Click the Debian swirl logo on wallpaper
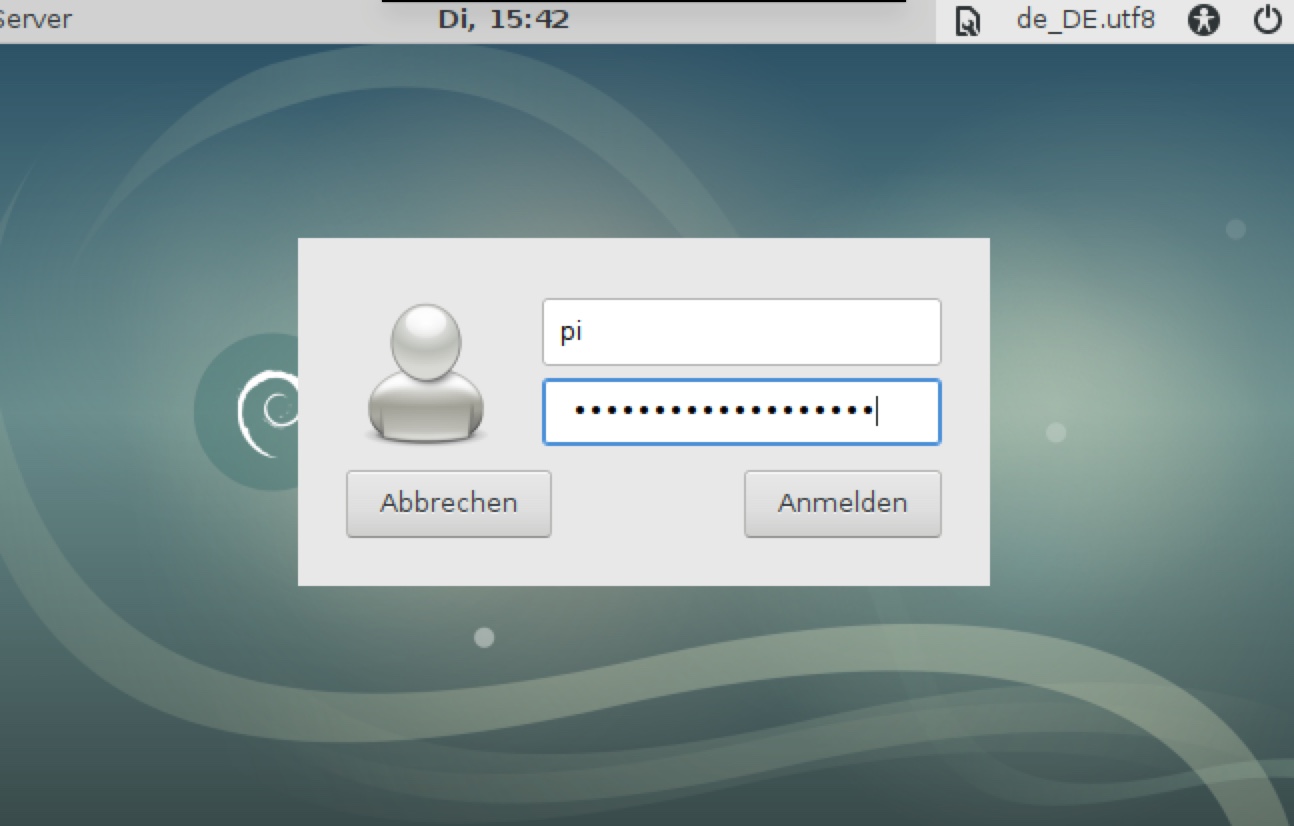This screenshot has height=826, width=1294. (266, 412)
